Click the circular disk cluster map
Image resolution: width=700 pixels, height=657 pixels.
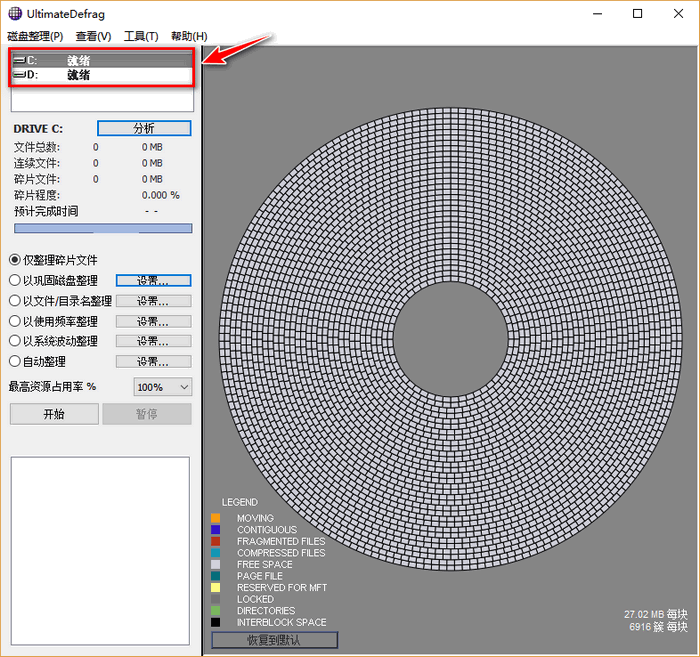(450, 339)
